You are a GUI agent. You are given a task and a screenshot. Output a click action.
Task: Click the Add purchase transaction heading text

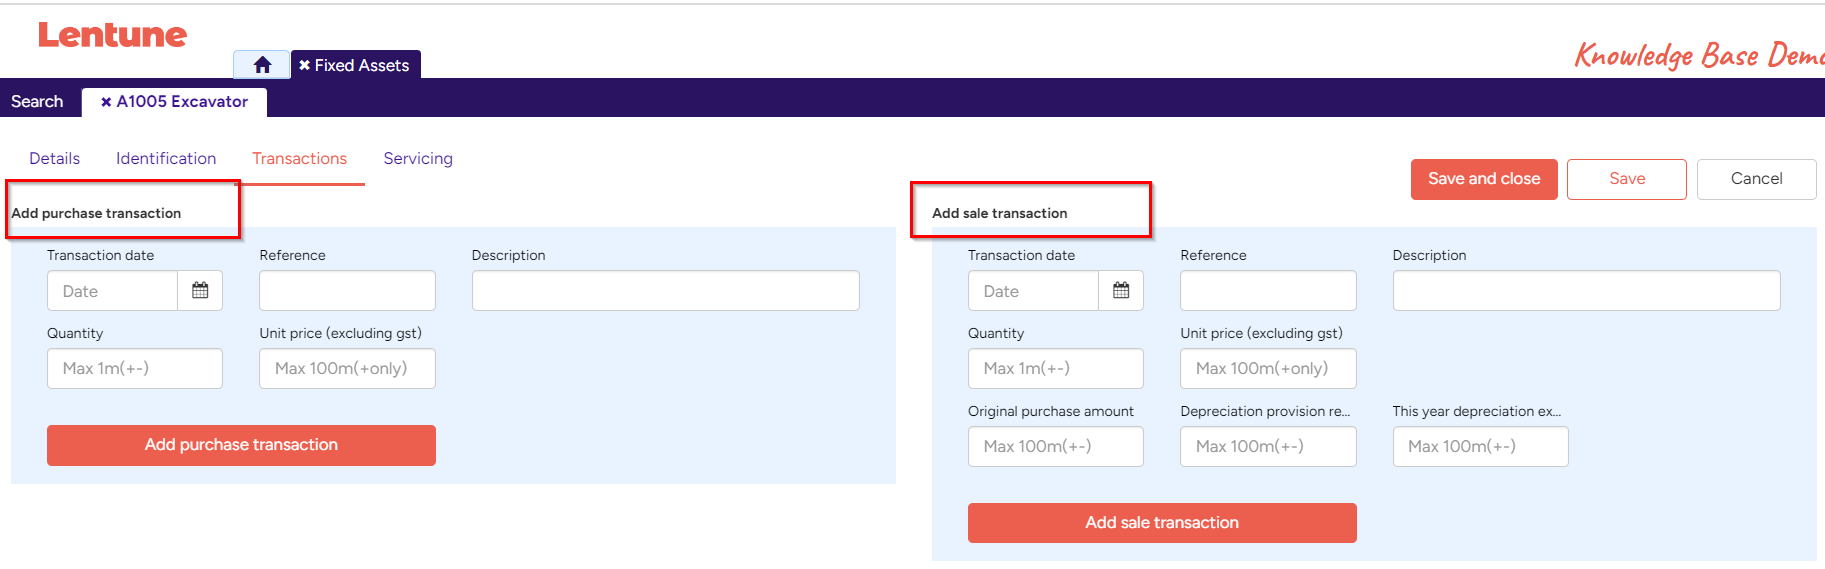[x=96, y=213]
